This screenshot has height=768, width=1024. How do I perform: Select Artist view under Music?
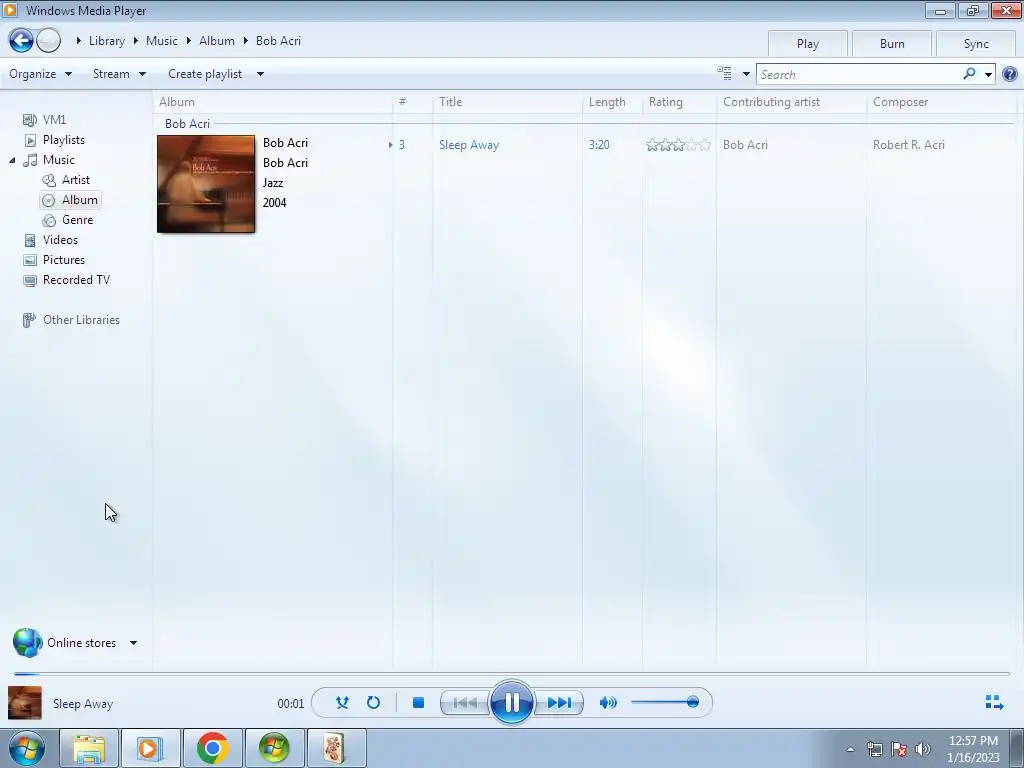[76, 180]
